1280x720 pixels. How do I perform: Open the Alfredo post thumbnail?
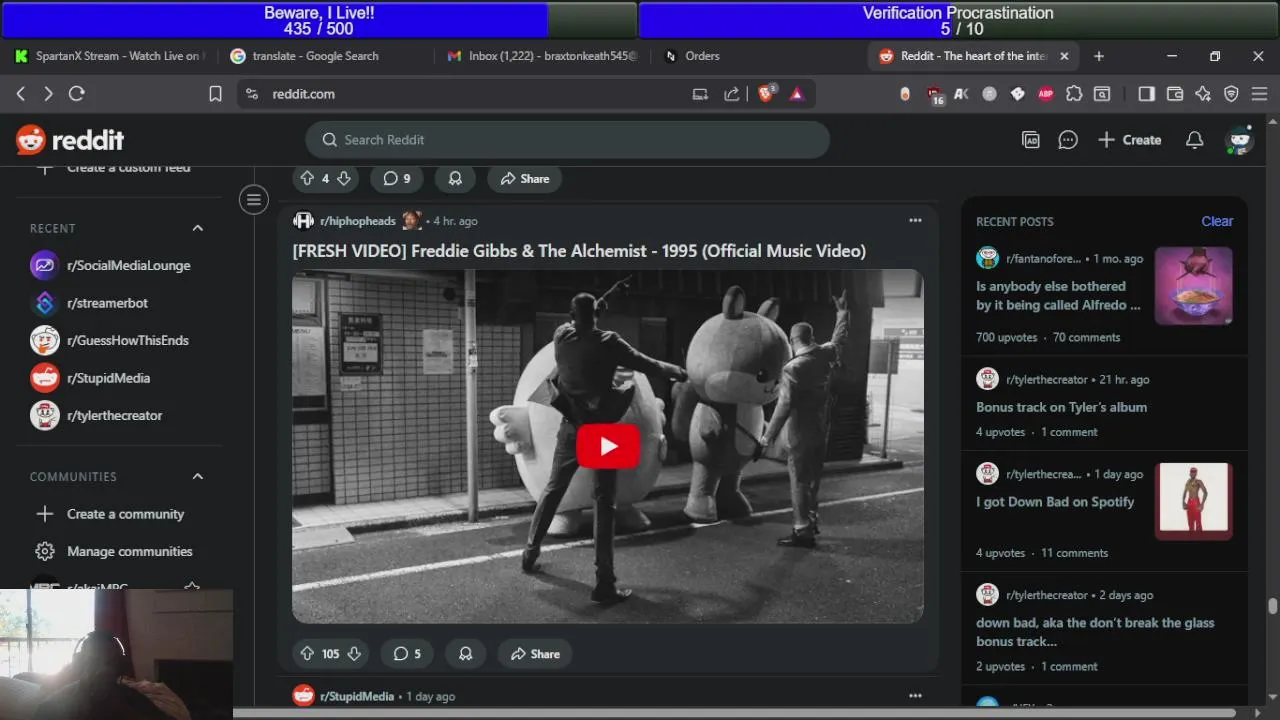1194,286
